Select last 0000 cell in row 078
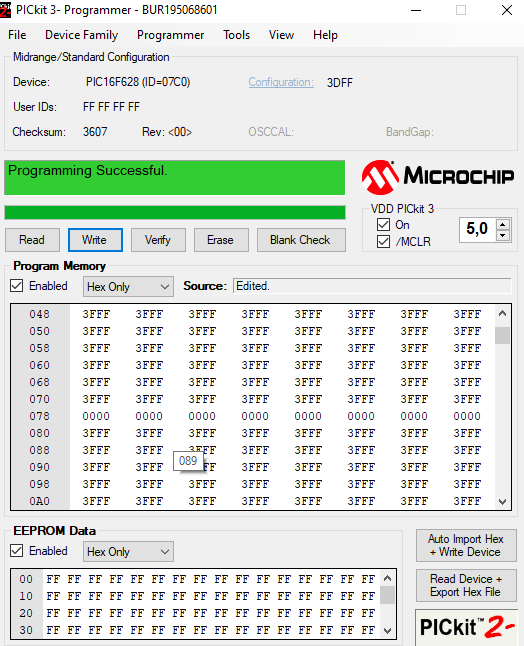This screenshot has height=646, width=524. 467,416
